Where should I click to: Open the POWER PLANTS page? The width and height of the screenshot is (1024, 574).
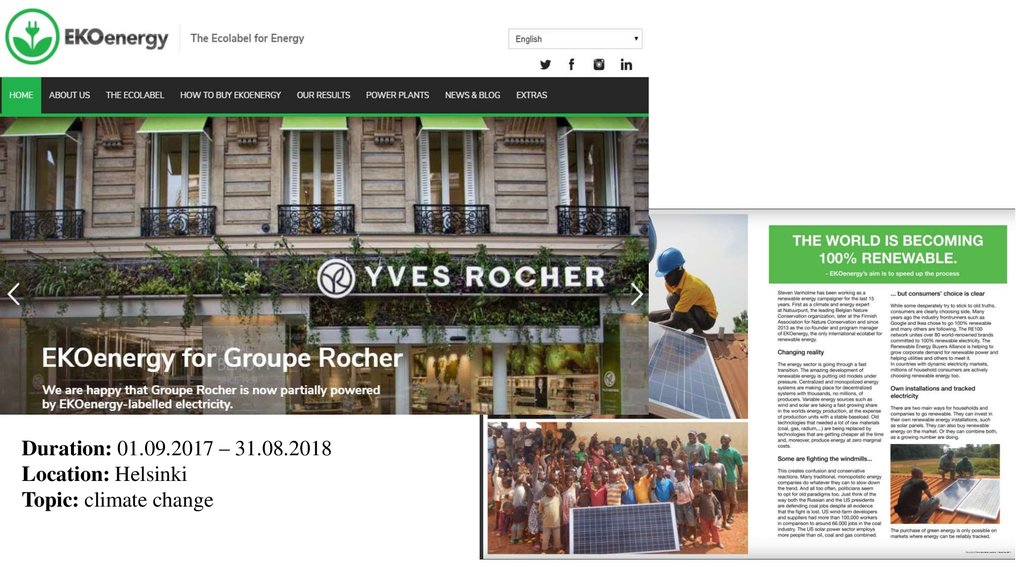click(x=397, y=95)
